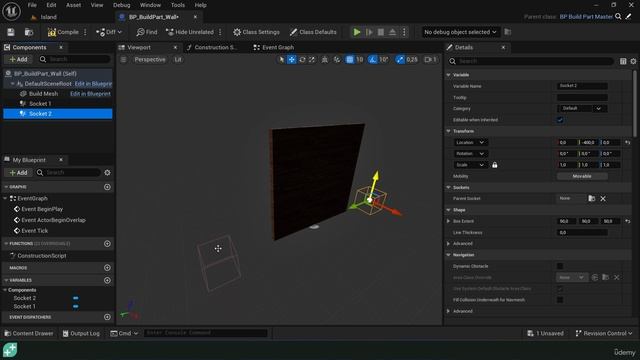Open the Debug menu
The width and height of the screenshot is (640, 360).
click(x=121, y=5)
